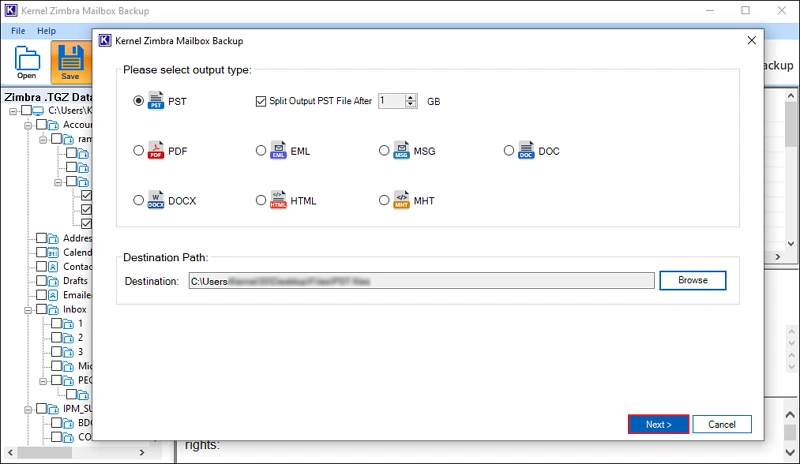Tick the Drafts folder checkbox
This screenshot has width=800, height=464.
point(41,280)
